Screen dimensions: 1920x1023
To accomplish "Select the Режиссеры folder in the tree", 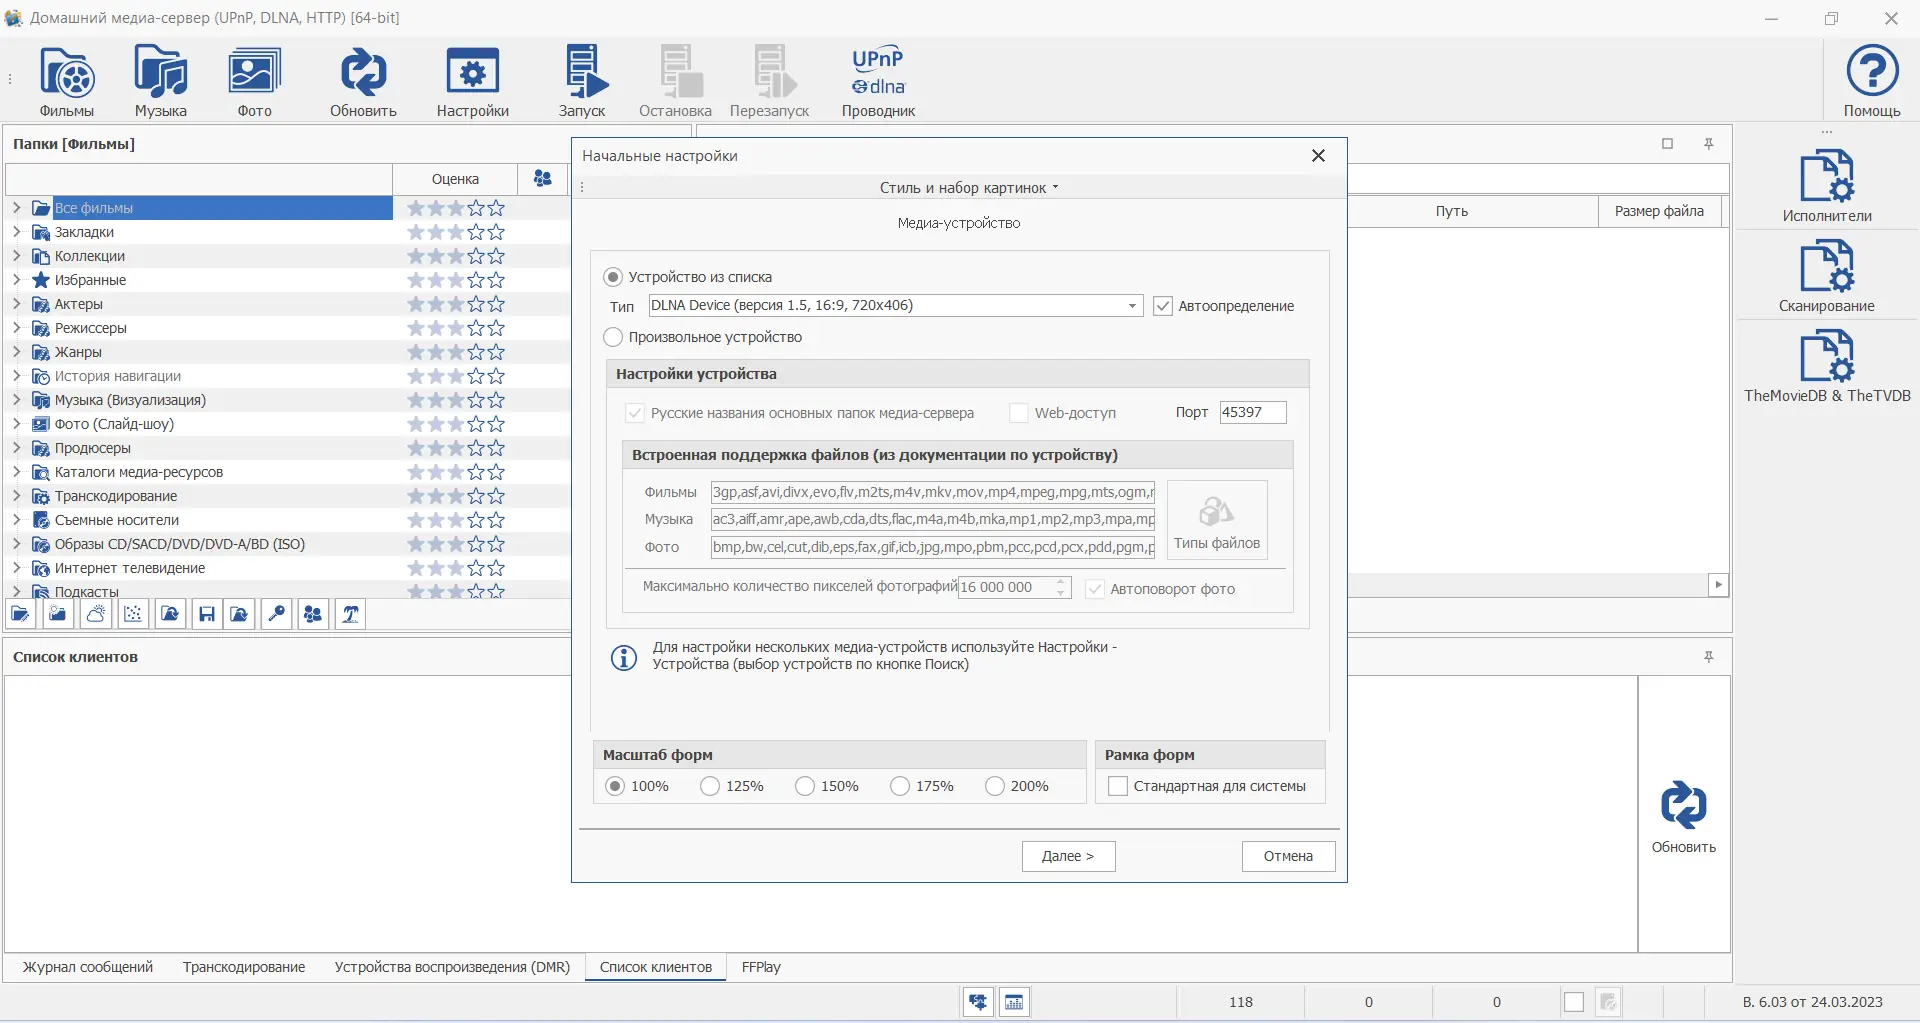I will click(91, 328).
